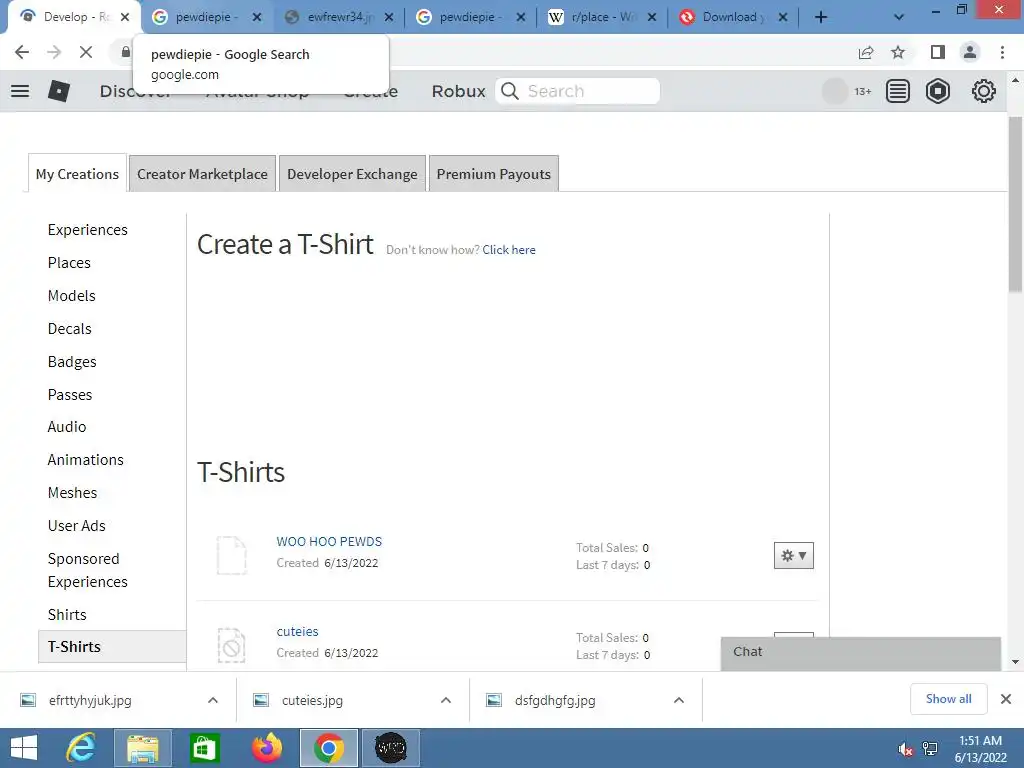Go back with the browser back arrow

point(22,52)
